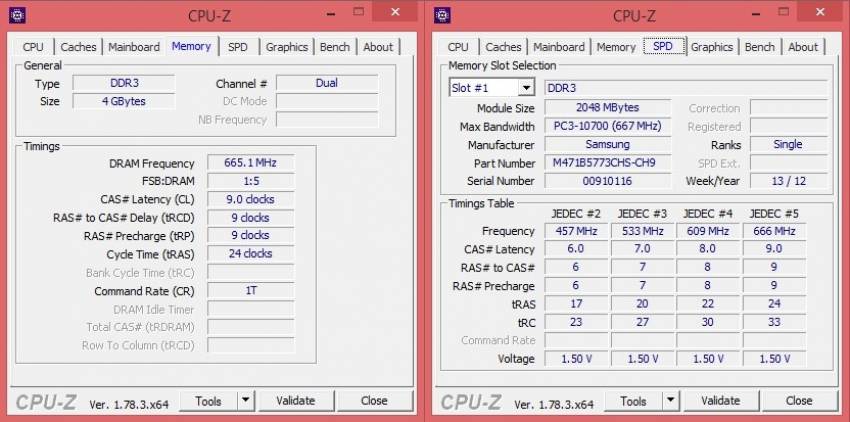Screen dimensions: 850x422
Task: Click Tools button in left window
Action: (209, 401)
